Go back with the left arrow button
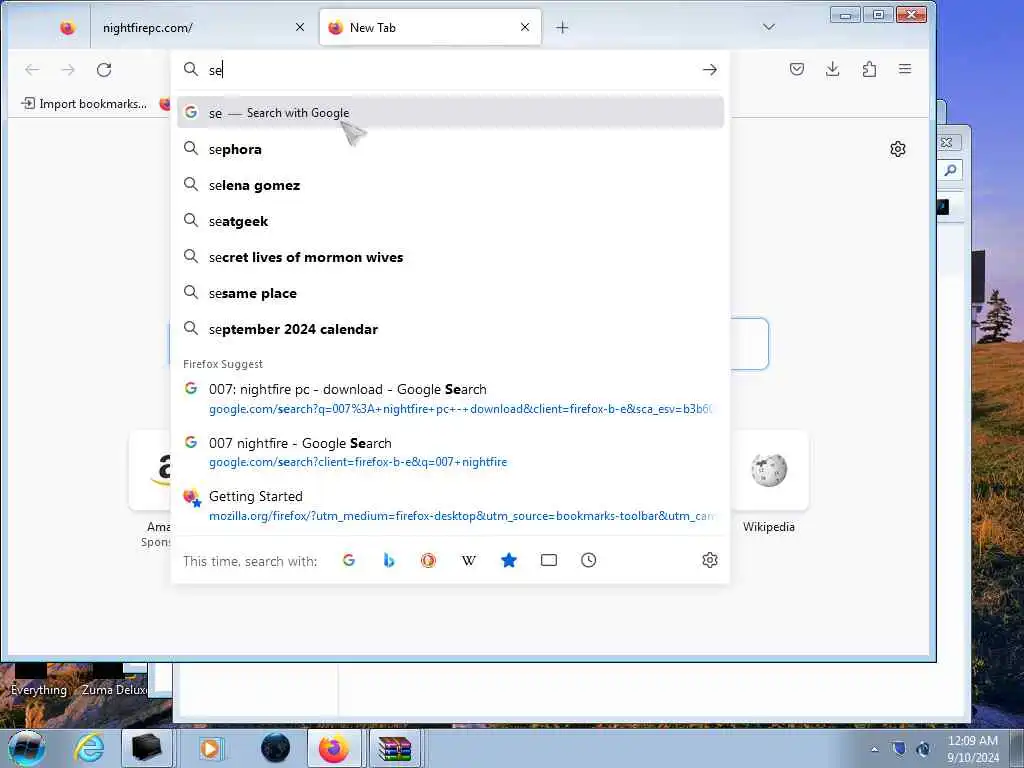The width and height of the screenshot is (1024, 768). tap(32, 70)
